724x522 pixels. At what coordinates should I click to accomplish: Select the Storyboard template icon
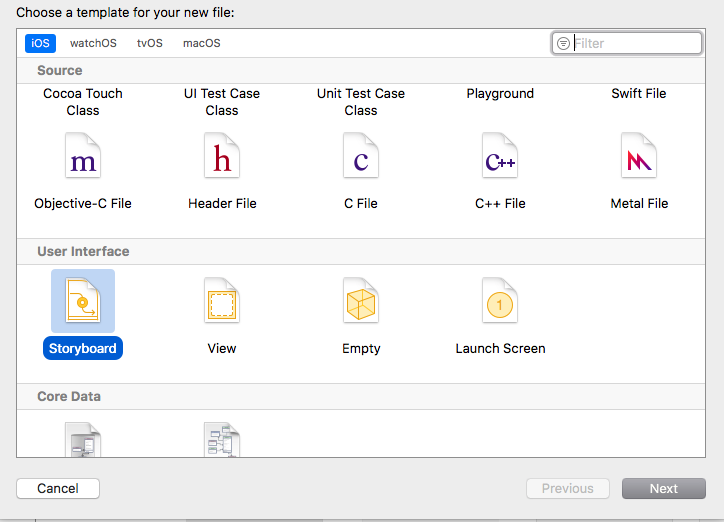pyautogui.click(x=83, y=301)
